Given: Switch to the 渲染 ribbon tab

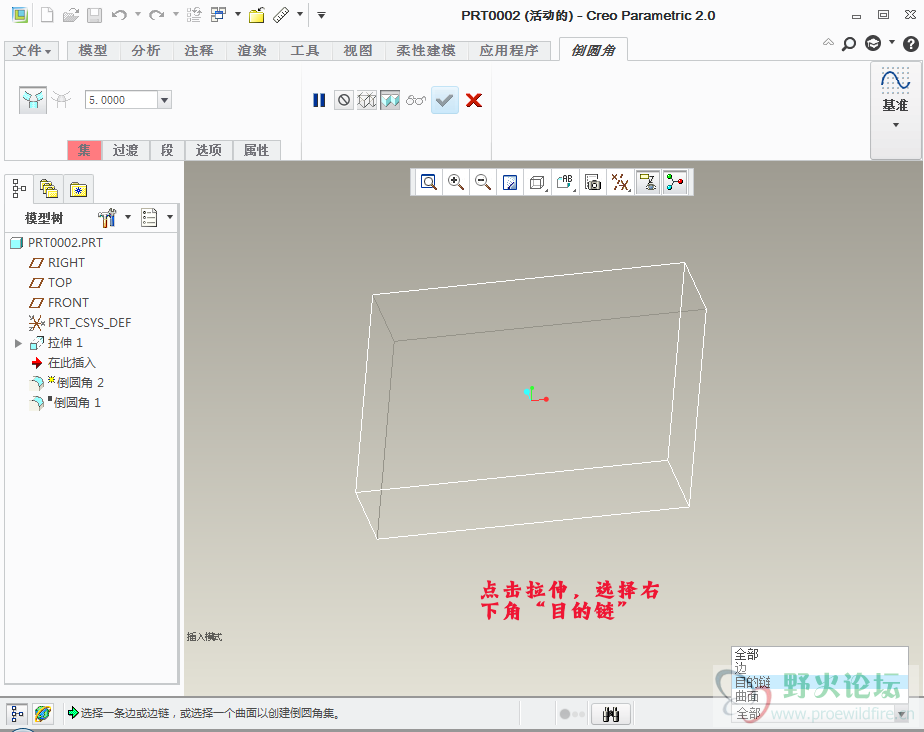Looking at the screenshot, I should coord(252,51).
